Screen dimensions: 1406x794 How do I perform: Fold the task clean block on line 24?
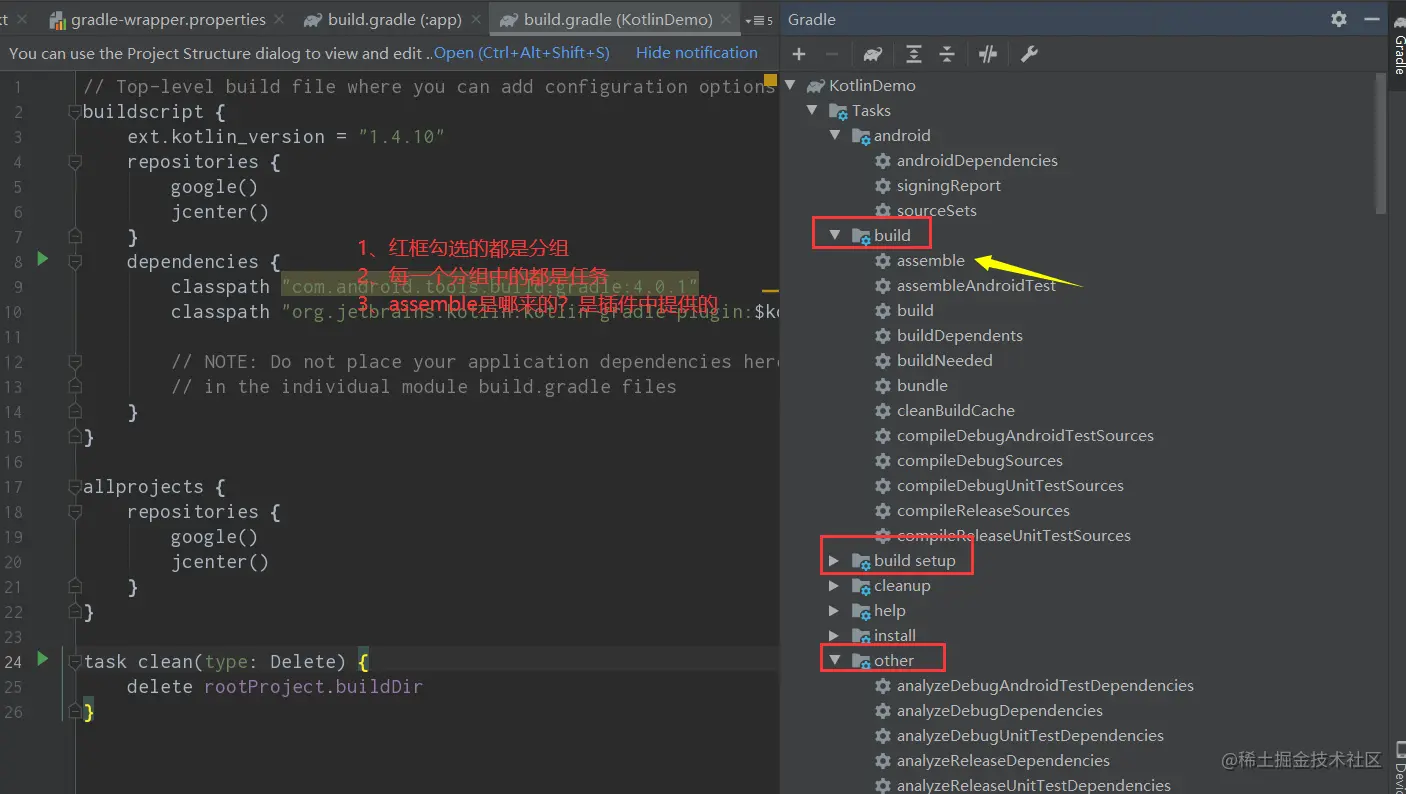point(74,661)
